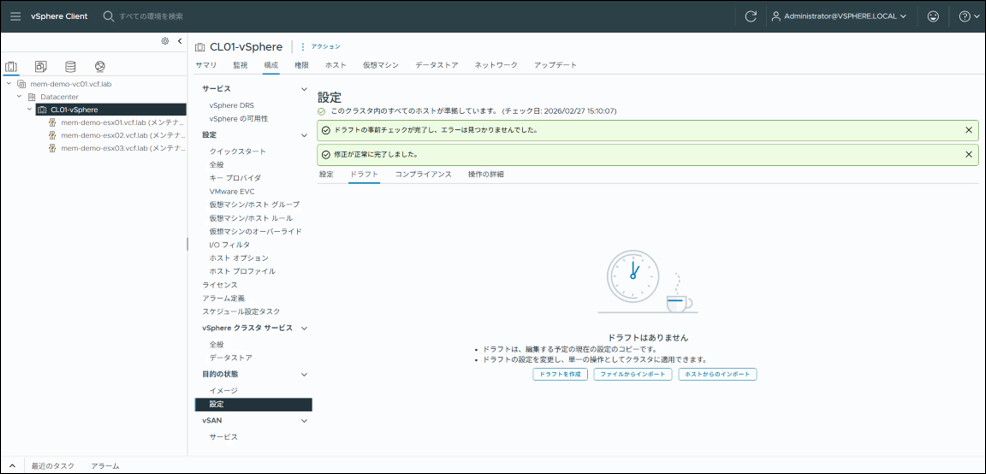The height and width of the screenshot is (474, 986).
Task: Click the ファイルからインポート button
Action: pyautogui.click(x=632, y=374)
